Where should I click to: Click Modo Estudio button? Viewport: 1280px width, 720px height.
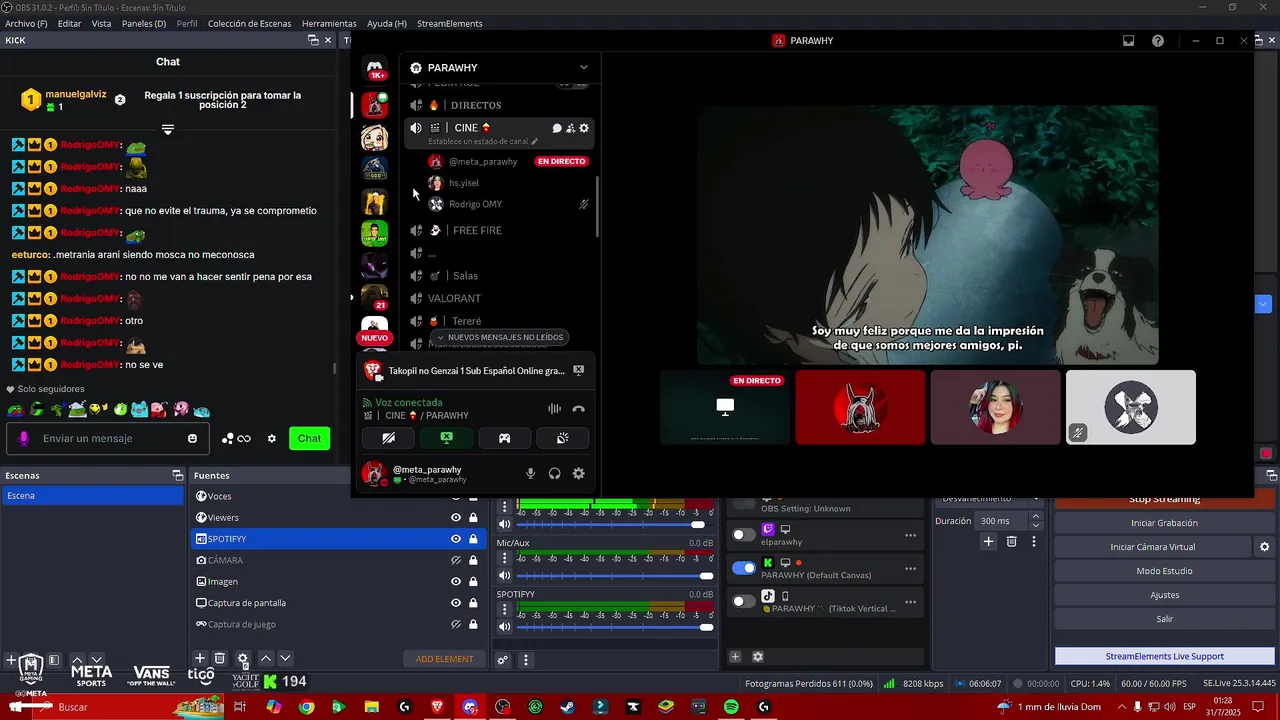1164,571
